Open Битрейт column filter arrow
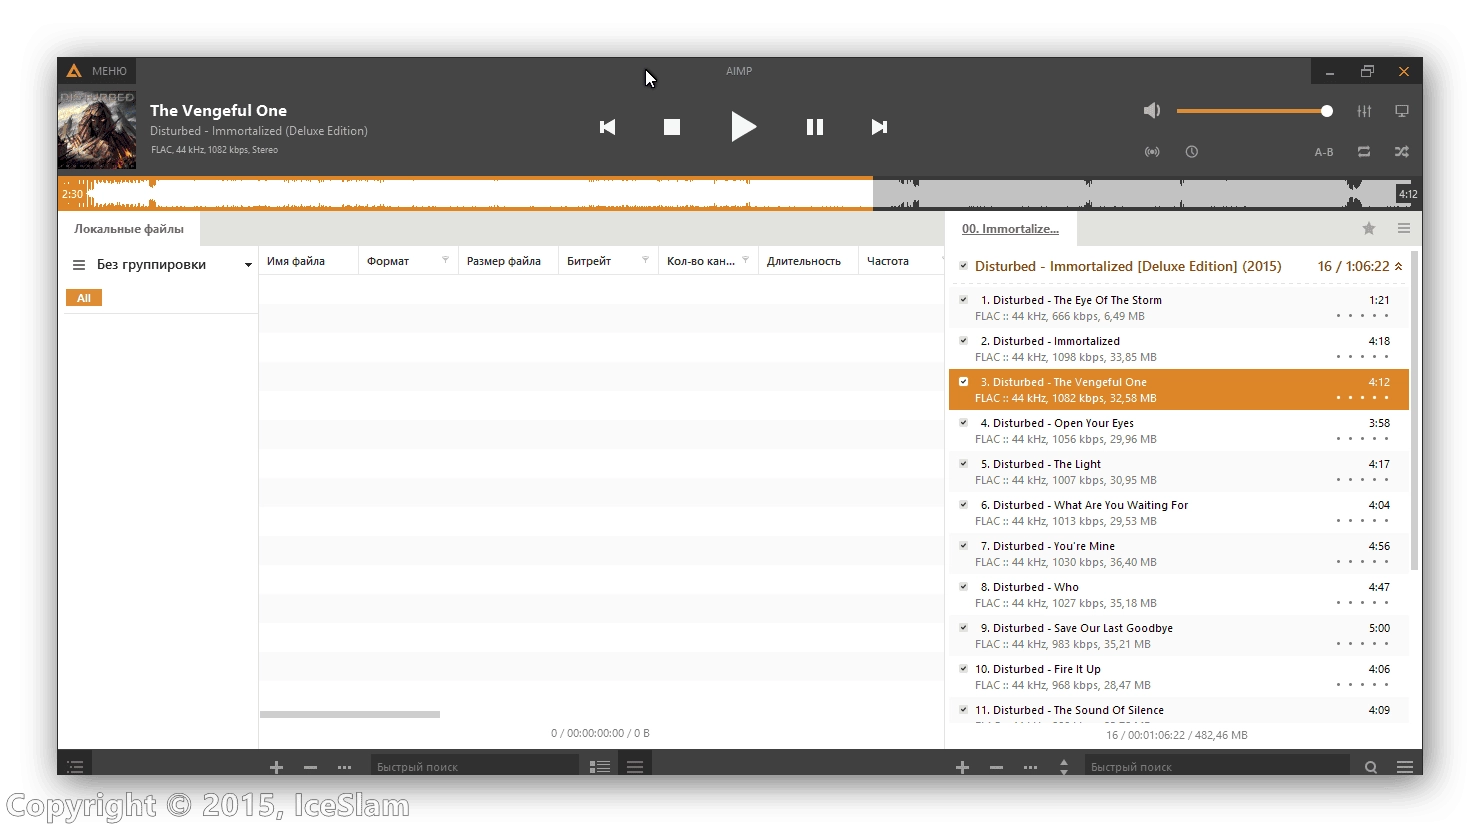 (x=645, y=260)
